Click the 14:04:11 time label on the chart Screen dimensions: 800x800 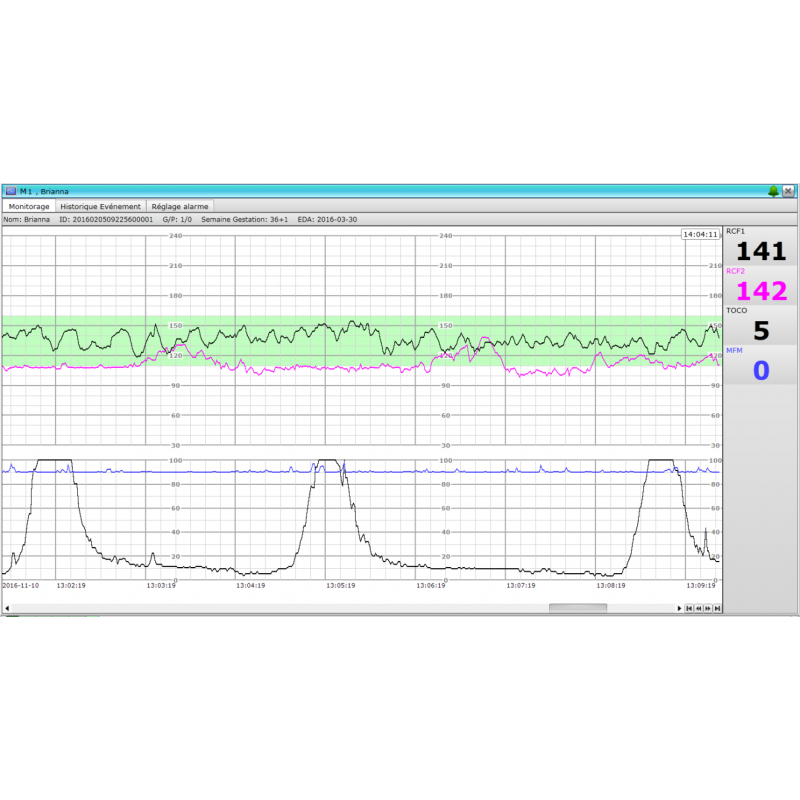pyautogui.click(x=700, y=234)
